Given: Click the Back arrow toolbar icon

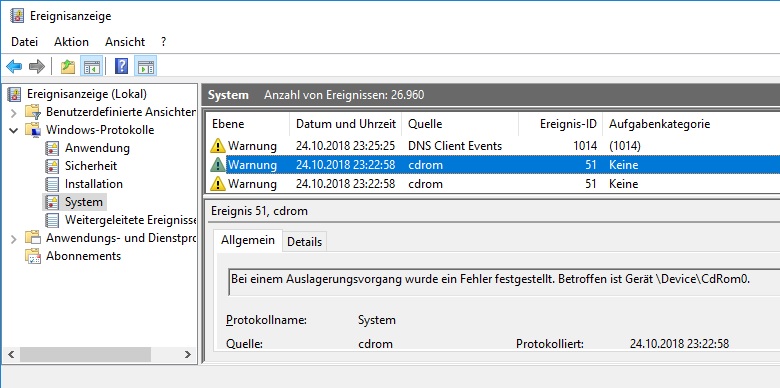Looking at the screenshot, I should (14, 66).
